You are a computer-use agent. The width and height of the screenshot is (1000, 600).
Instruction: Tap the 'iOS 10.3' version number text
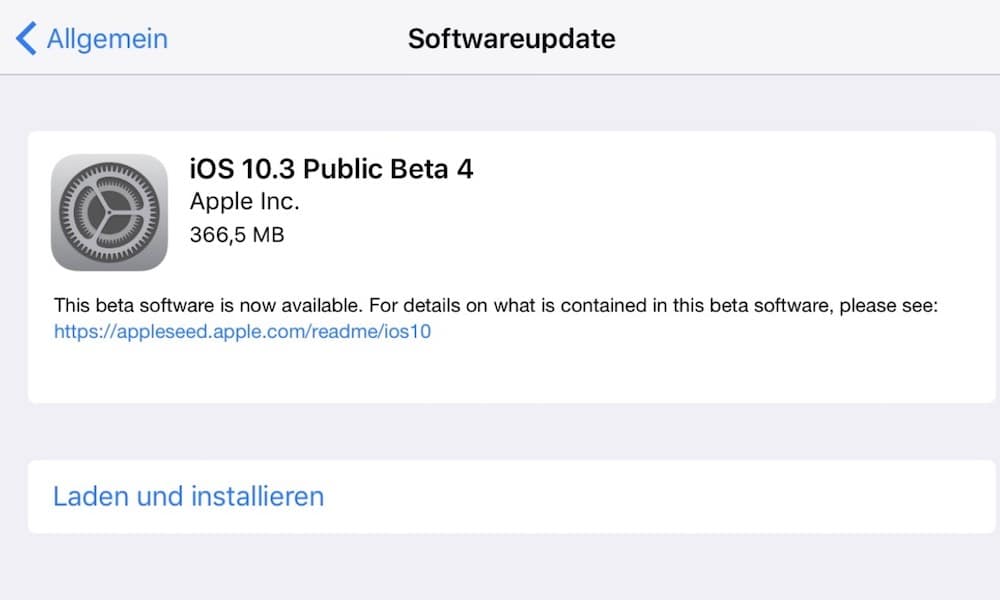pos(242,169)
